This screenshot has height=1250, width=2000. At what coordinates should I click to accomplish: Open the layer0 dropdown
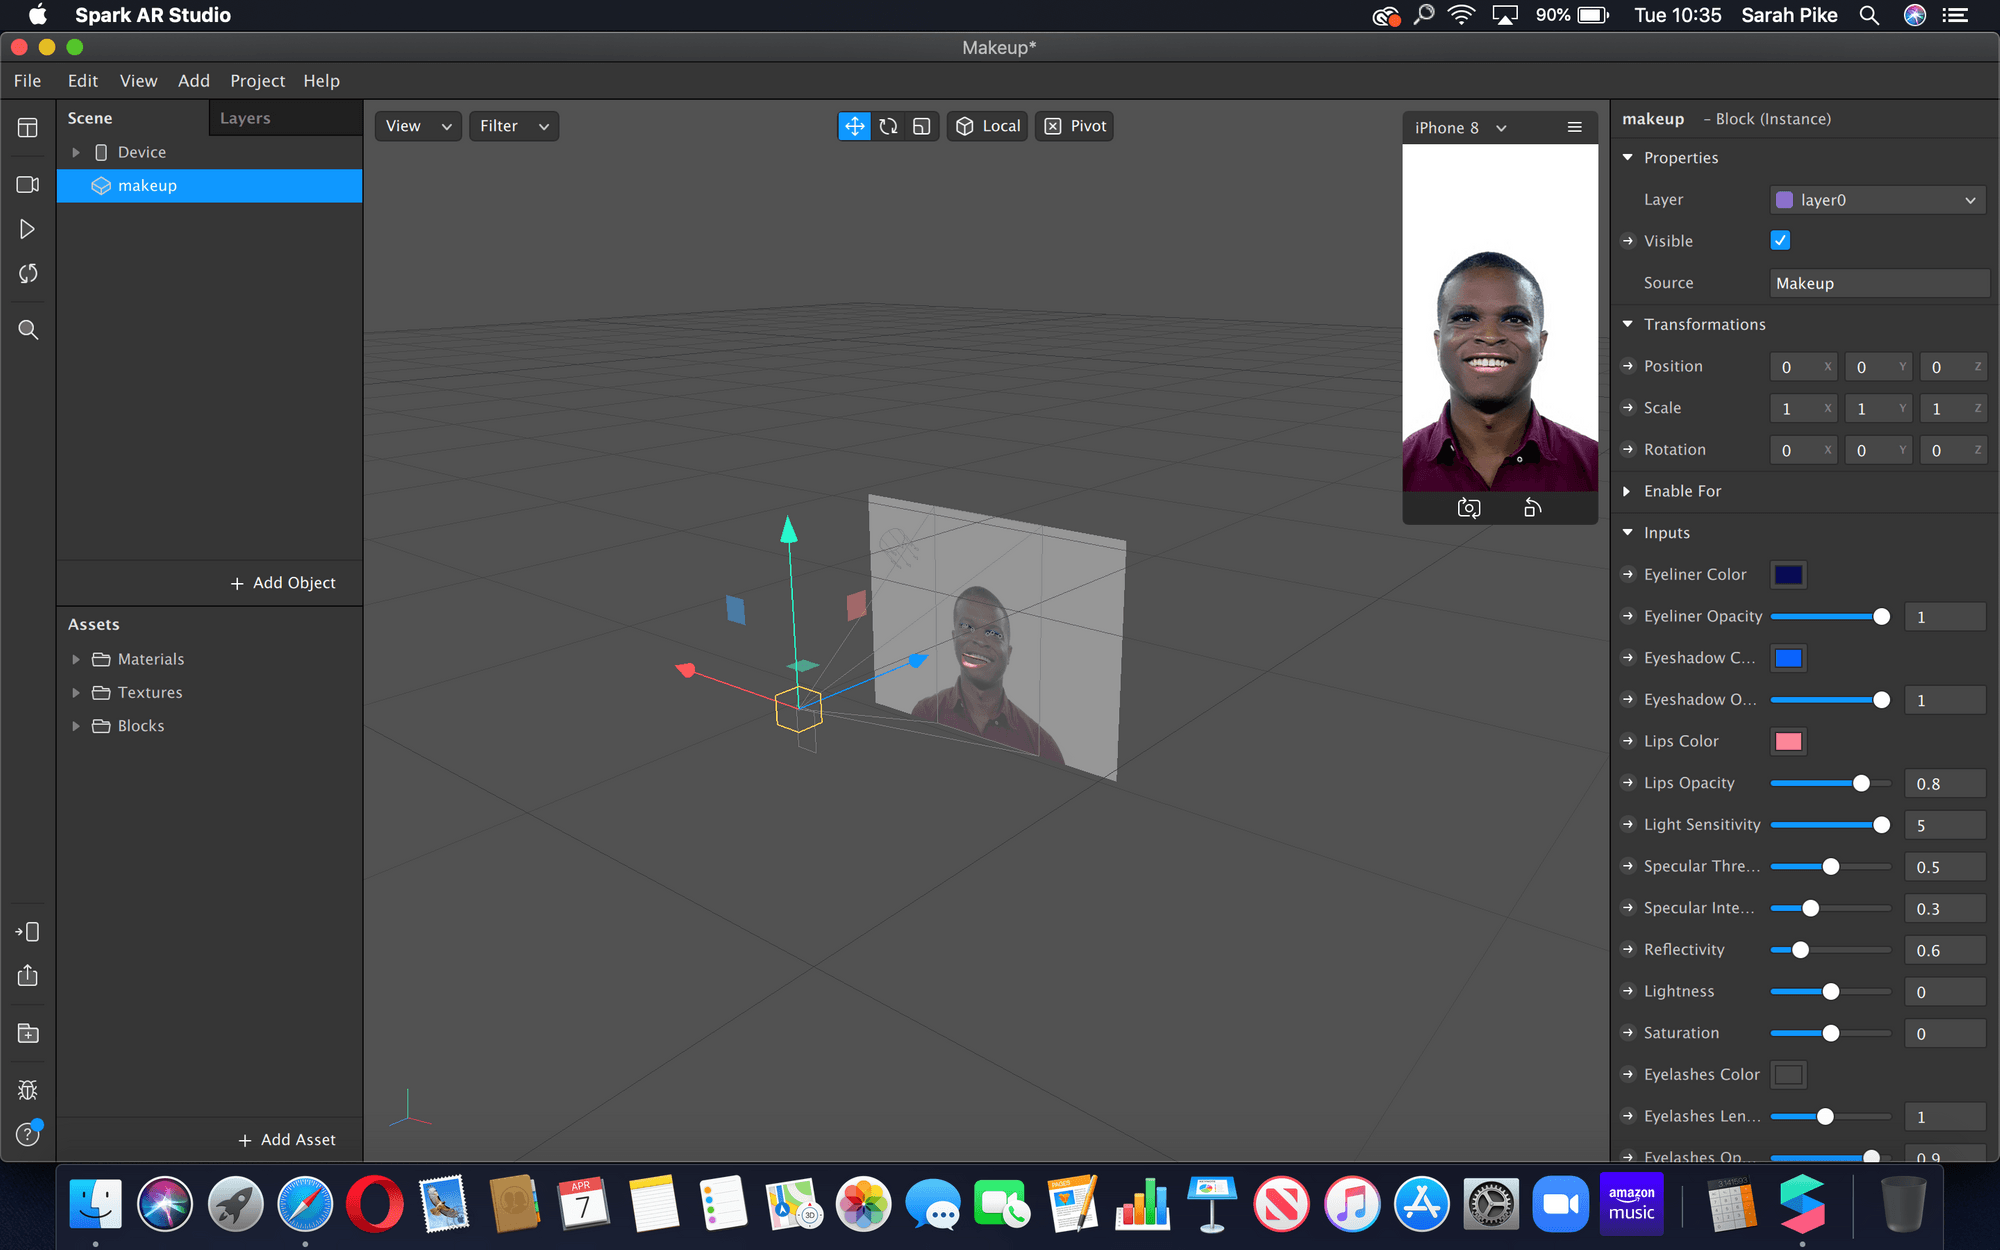coord(1877,200)
